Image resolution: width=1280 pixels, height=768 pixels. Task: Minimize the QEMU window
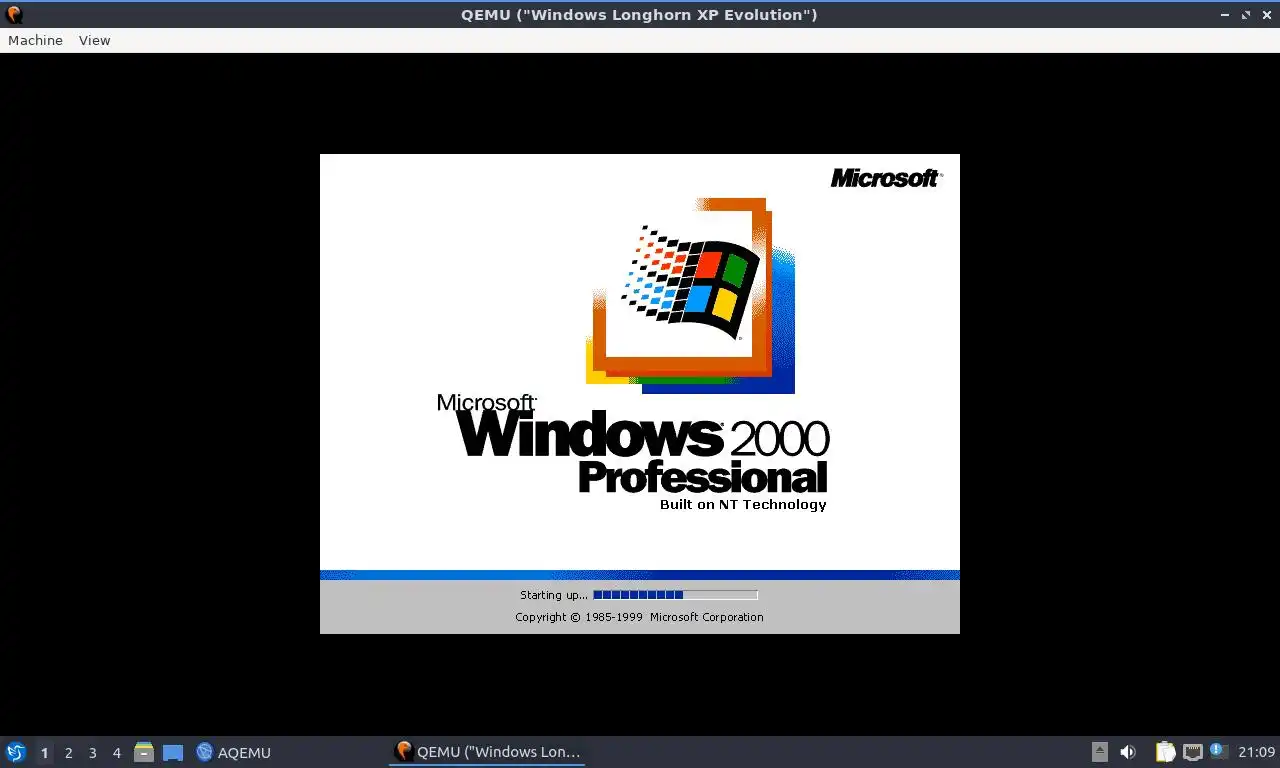(1225, 15)
